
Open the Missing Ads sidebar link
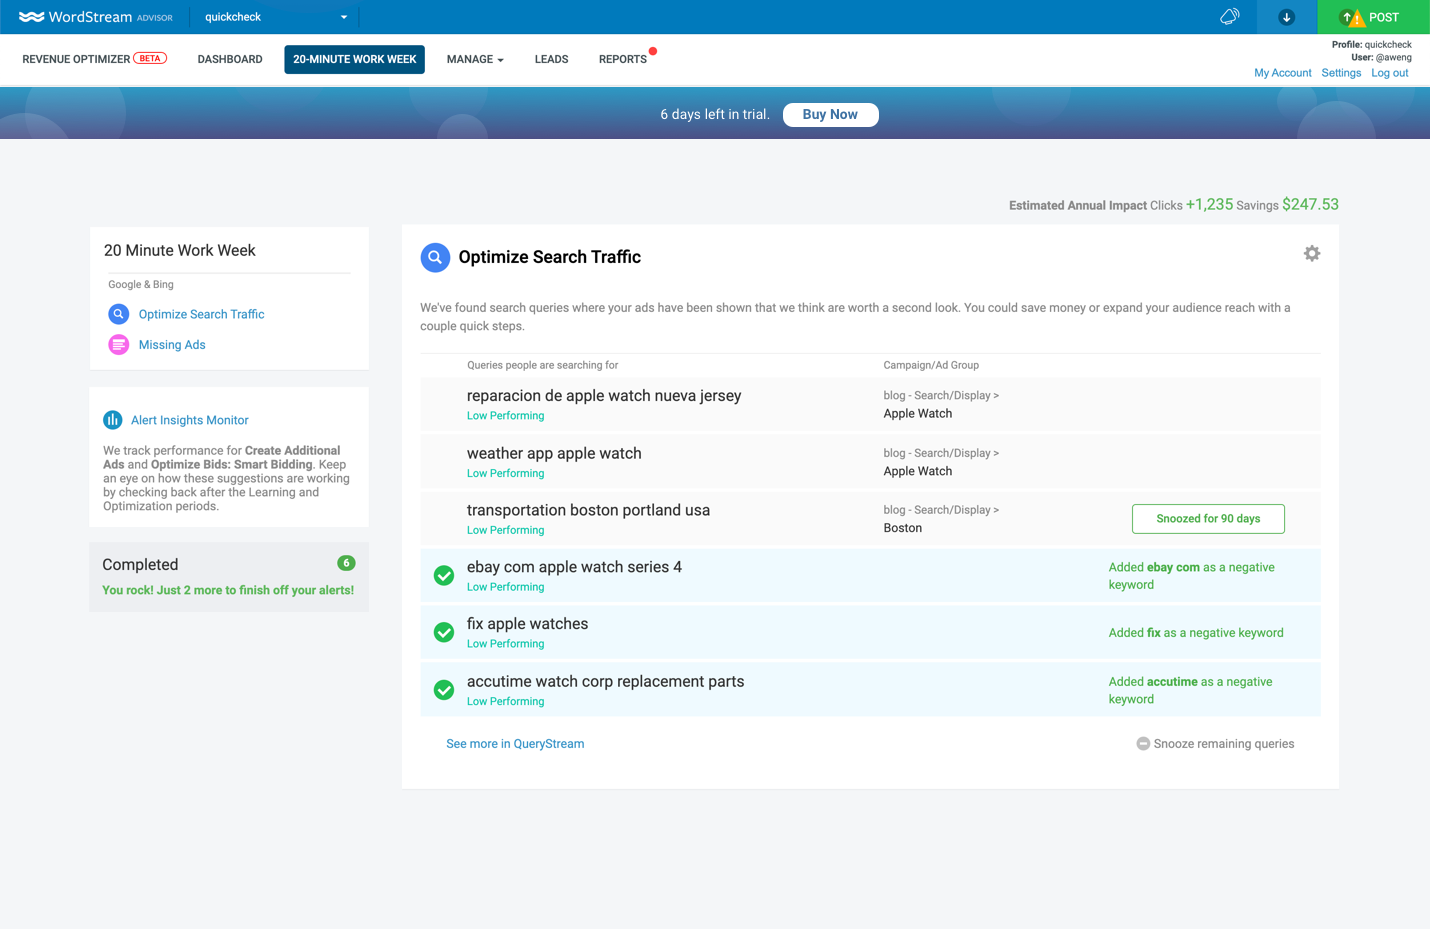[x=172, y=345]
